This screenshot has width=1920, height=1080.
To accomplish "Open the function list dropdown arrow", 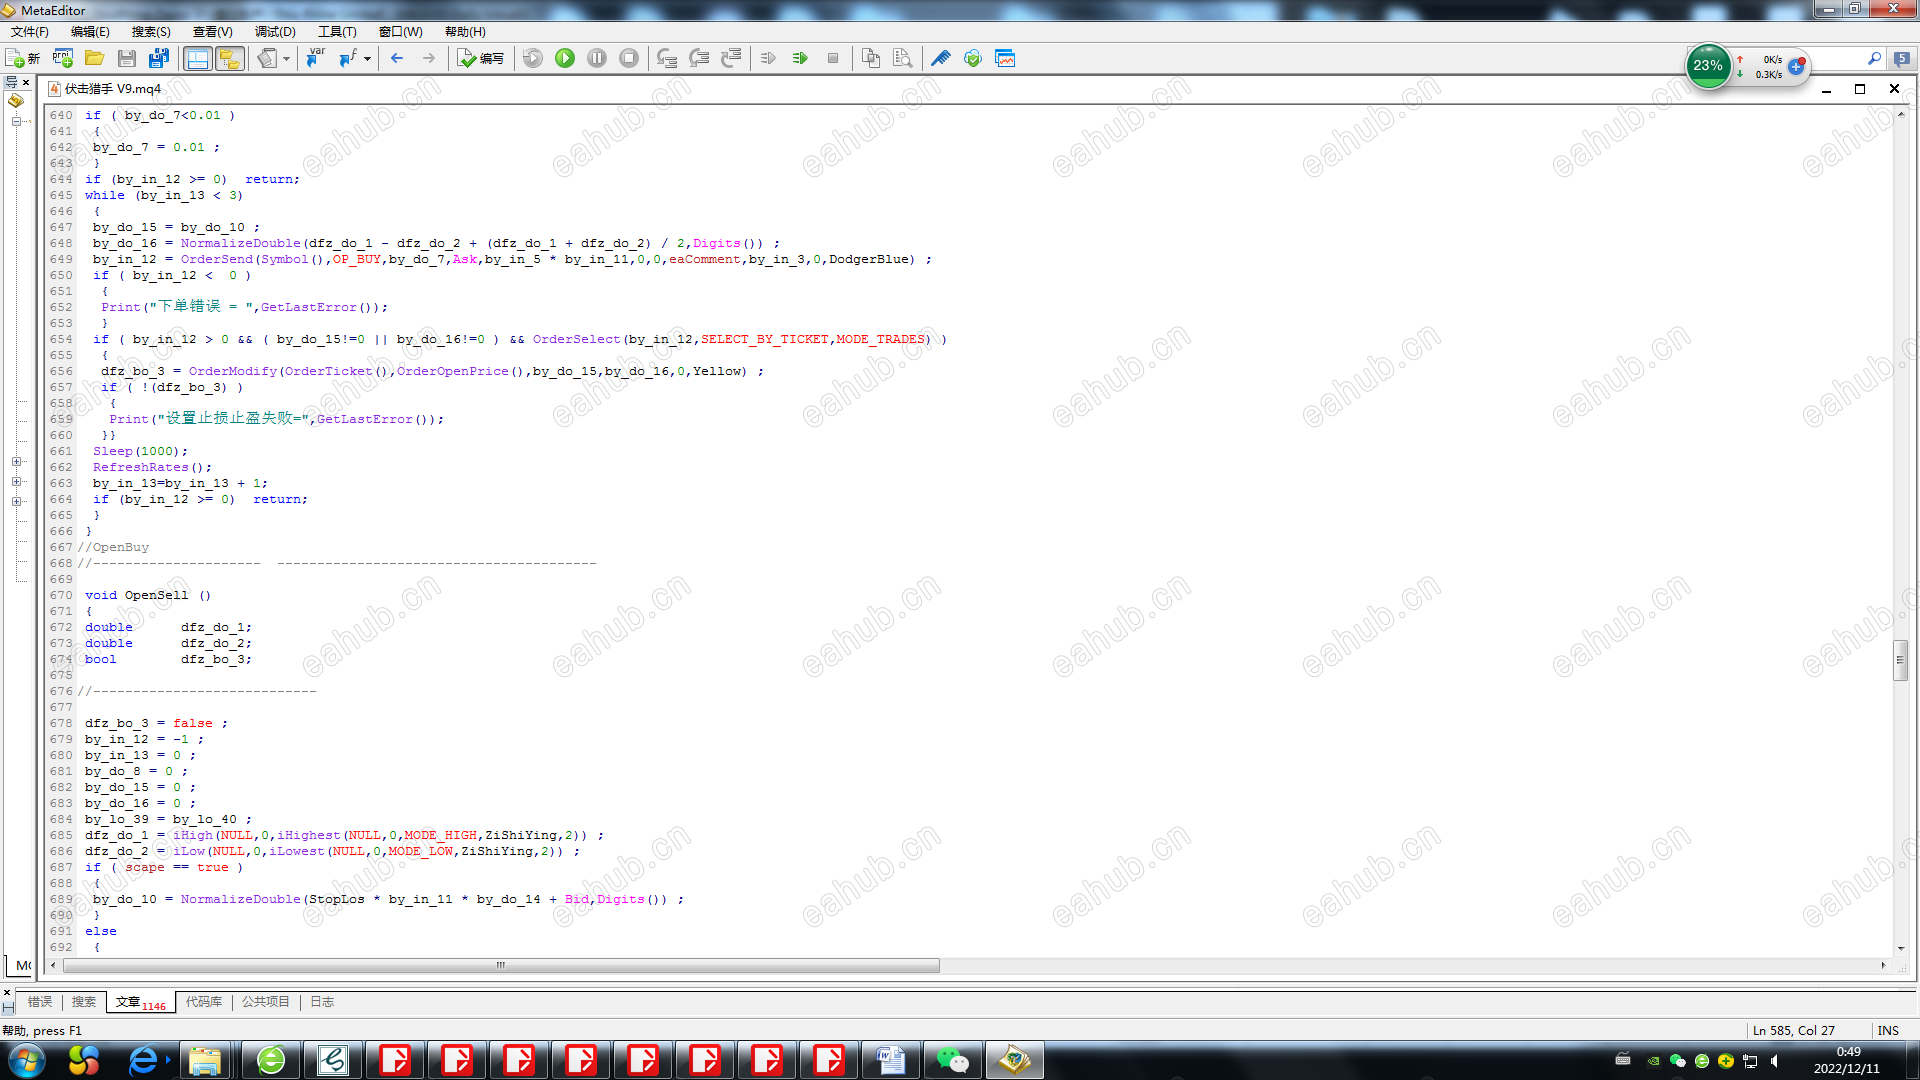I will click(368, 58).
